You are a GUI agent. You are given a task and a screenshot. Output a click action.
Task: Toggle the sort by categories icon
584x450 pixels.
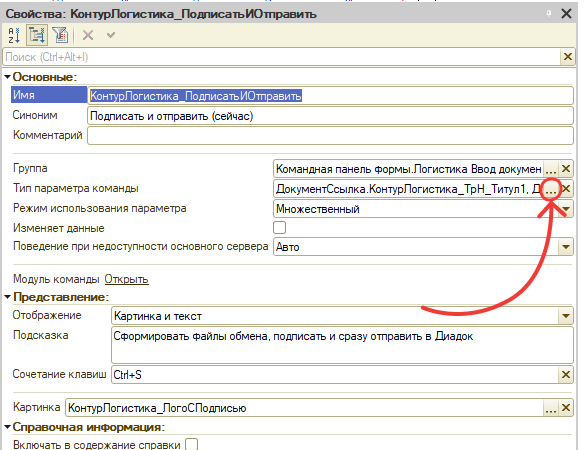click(36, 35)
